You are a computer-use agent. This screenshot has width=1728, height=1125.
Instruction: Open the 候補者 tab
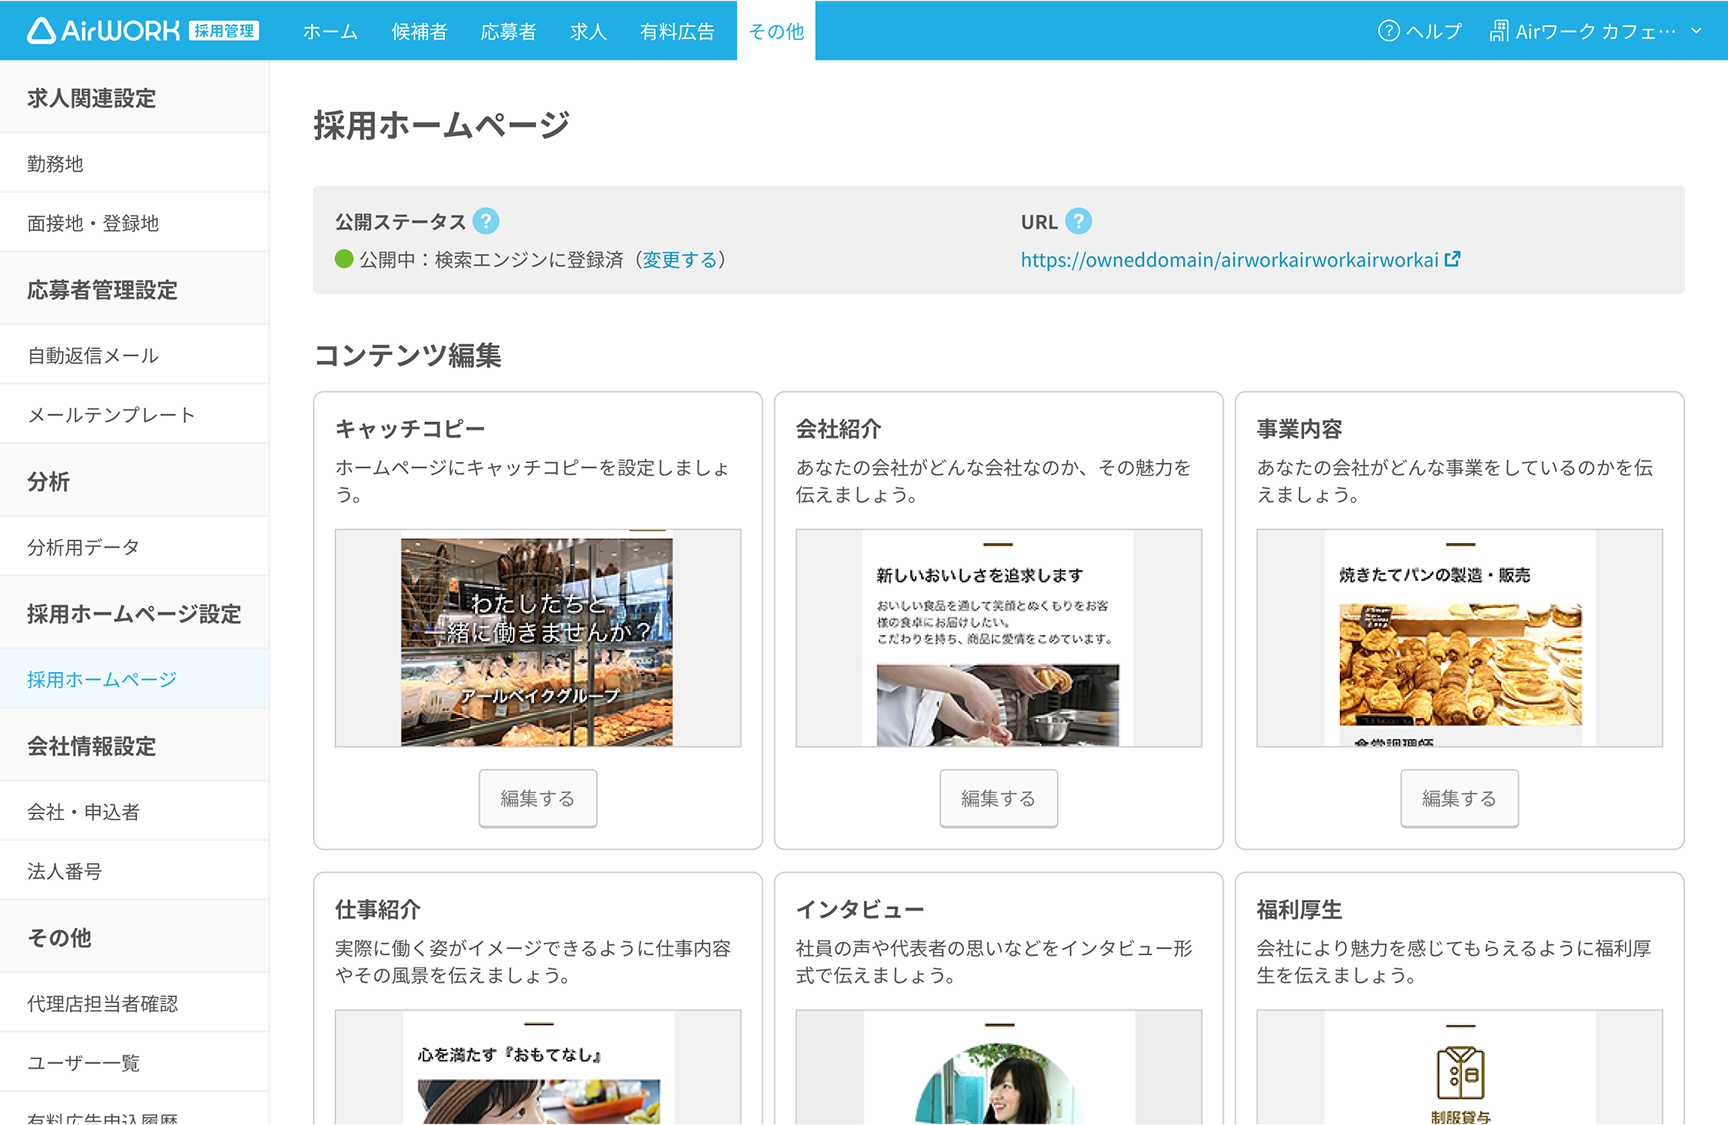(x=419, y=31)
